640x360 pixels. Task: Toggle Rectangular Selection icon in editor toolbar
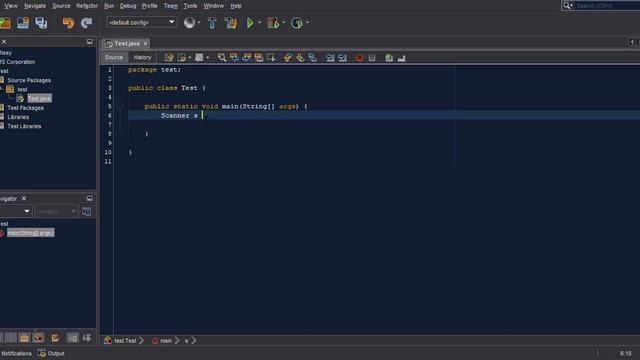271,58
